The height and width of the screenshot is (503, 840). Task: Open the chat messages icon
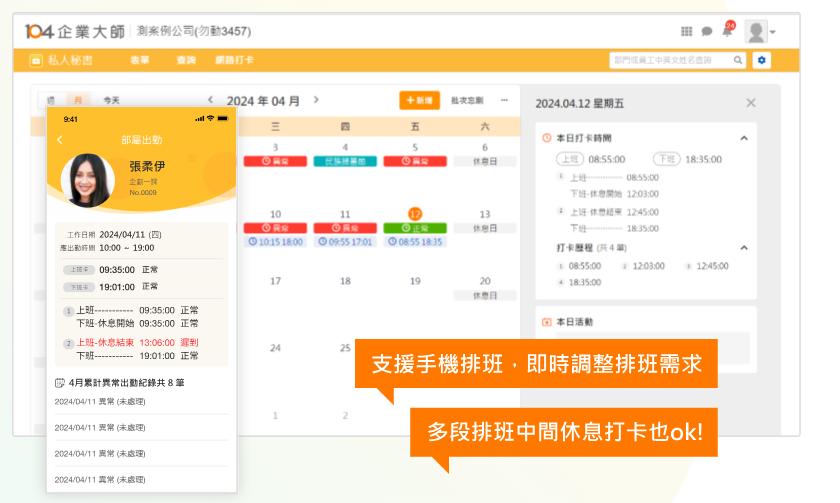(x=707, y=32)
